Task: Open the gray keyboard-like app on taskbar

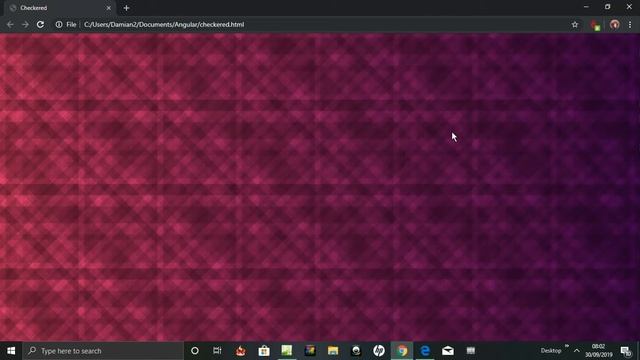Action: pyautogui.click(x=471, y=351)
